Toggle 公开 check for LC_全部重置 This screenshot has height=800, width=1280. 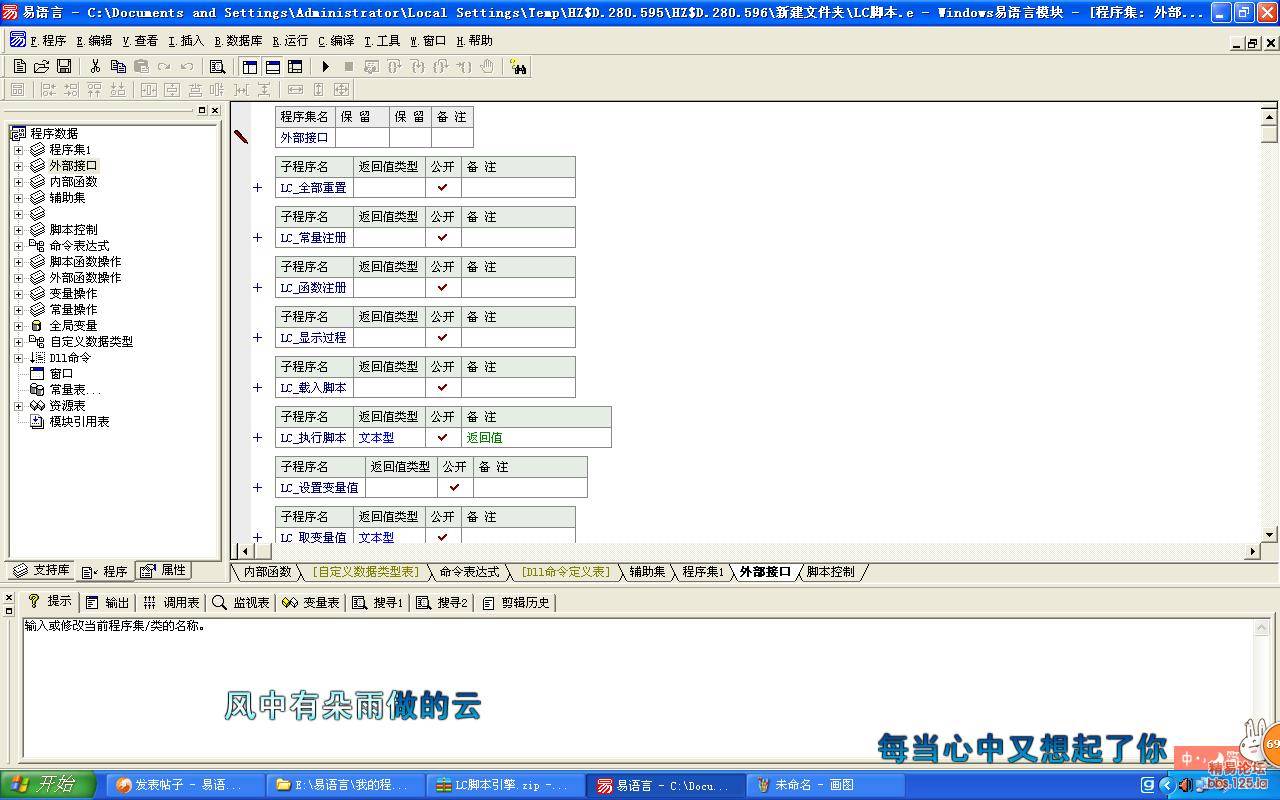pos(443,187)
